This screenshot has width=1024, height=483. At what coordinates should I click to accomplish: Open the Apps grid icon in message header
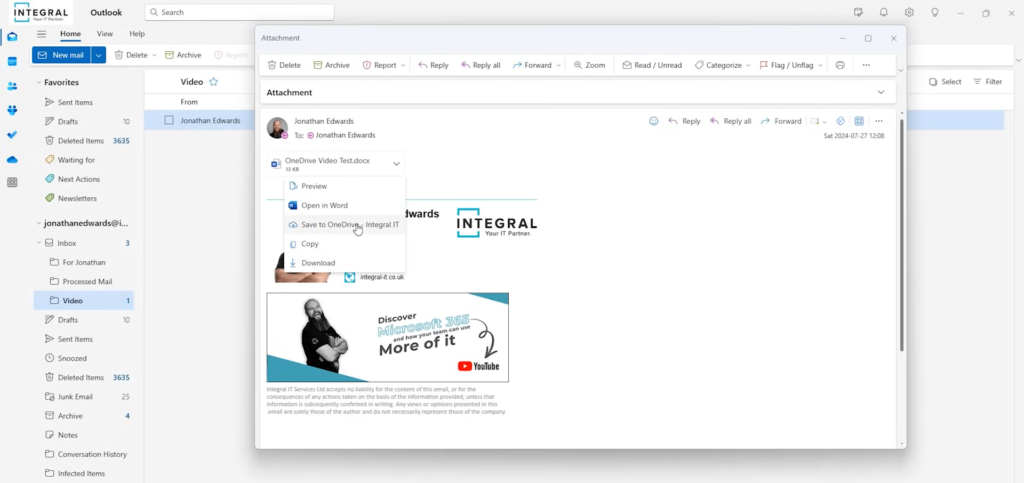click(859, 121)
